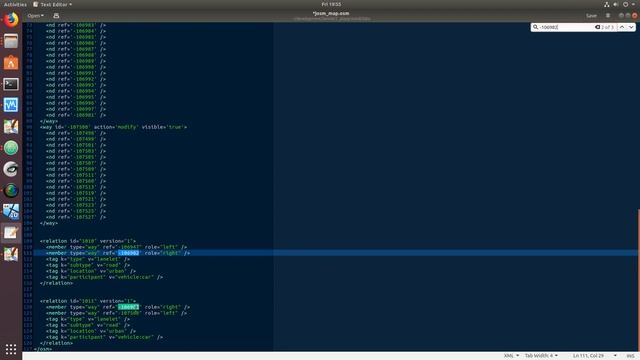Open the Text Editor app menu
Viewport: 640px width, 360px height.
click(52, 4)
